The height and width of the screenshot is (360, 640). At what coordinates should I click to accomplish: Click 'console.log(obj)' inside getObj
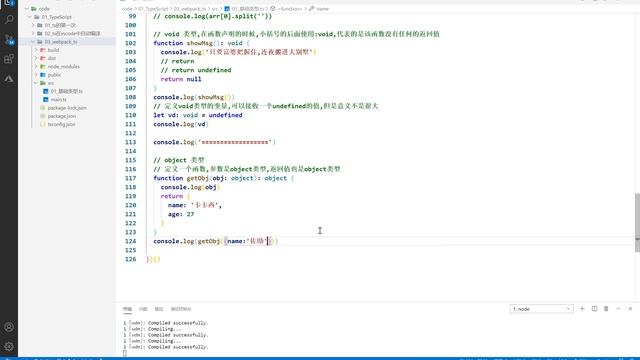190,187
